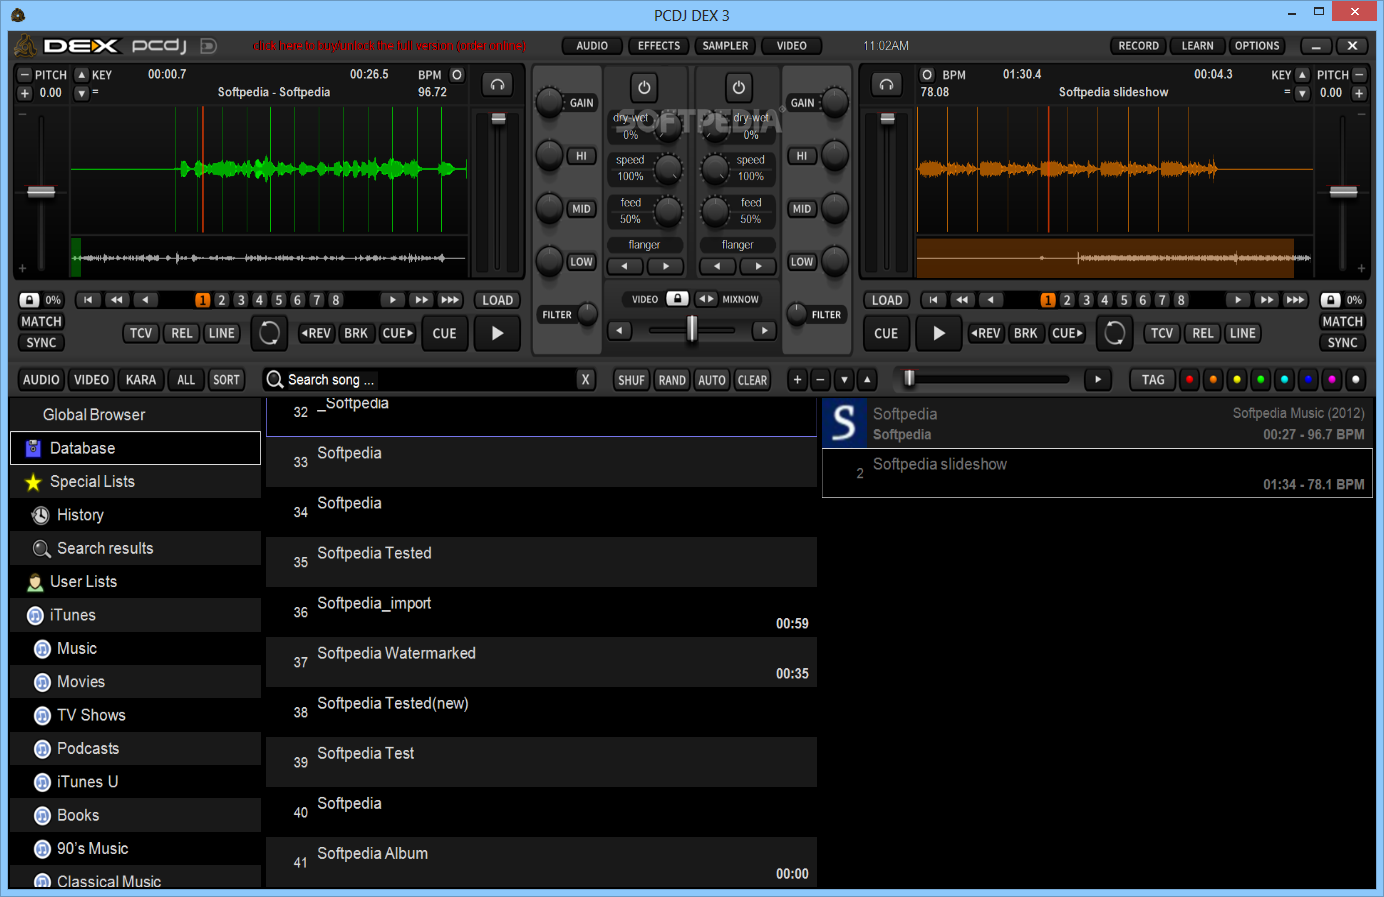Screen dimensions: 1384x897
Task: Click the Search song input field
Action: pyautogui.click(x=430, y=380)
